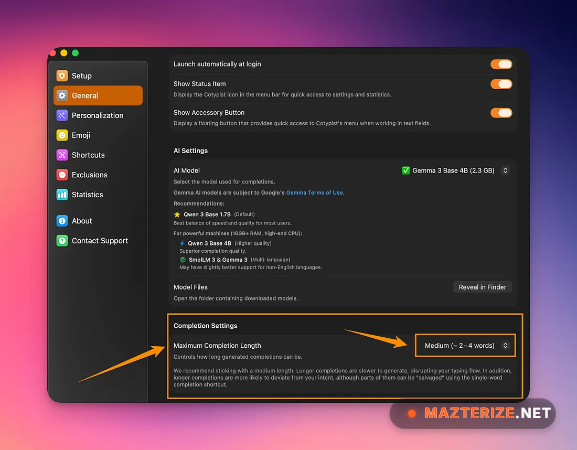This screenshot has width=577, height=450.
Task: Click the yellow star beside Qwen 3 Base 1.7B
Action: click(x=177, y=214)
